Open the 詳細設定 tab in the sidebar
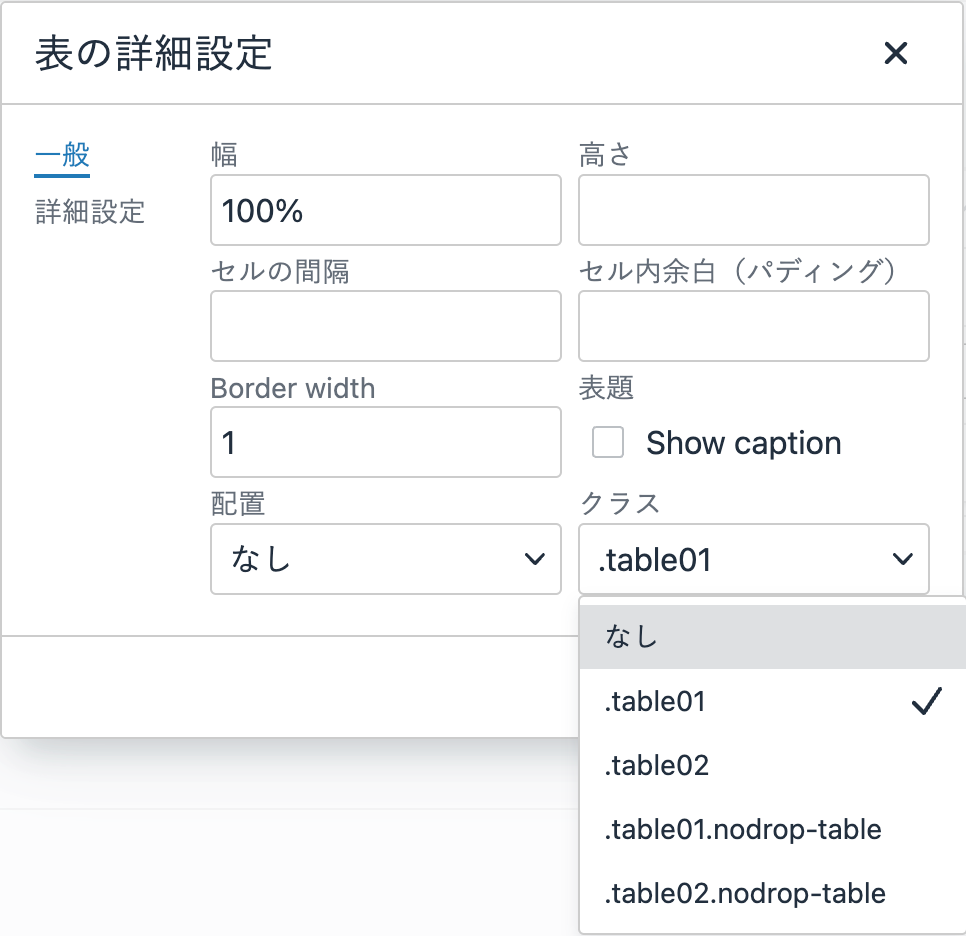The height and width of the screenshot is (936, 966). (x=90, y=211)
